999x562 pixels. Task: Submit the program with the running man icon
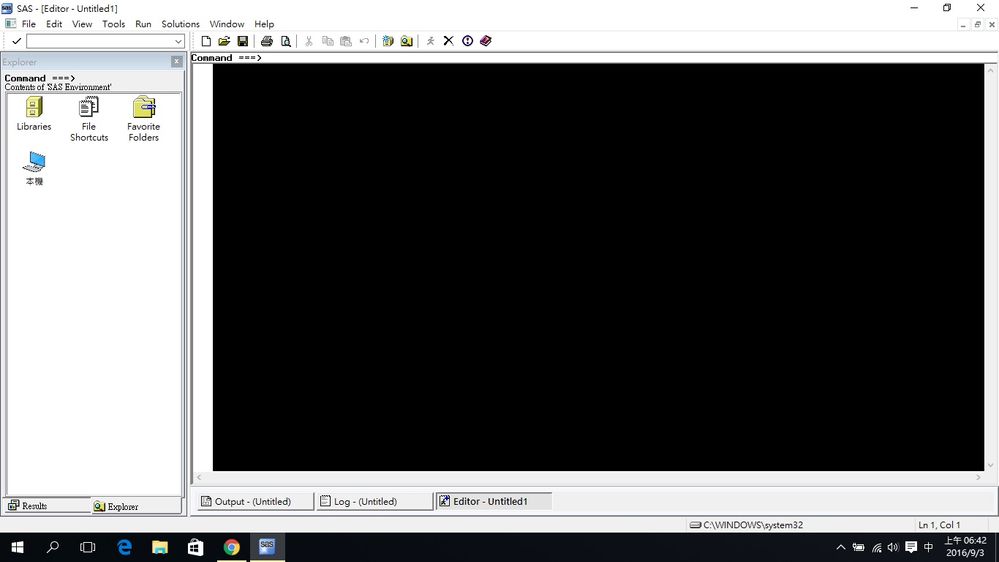[431, 41]
